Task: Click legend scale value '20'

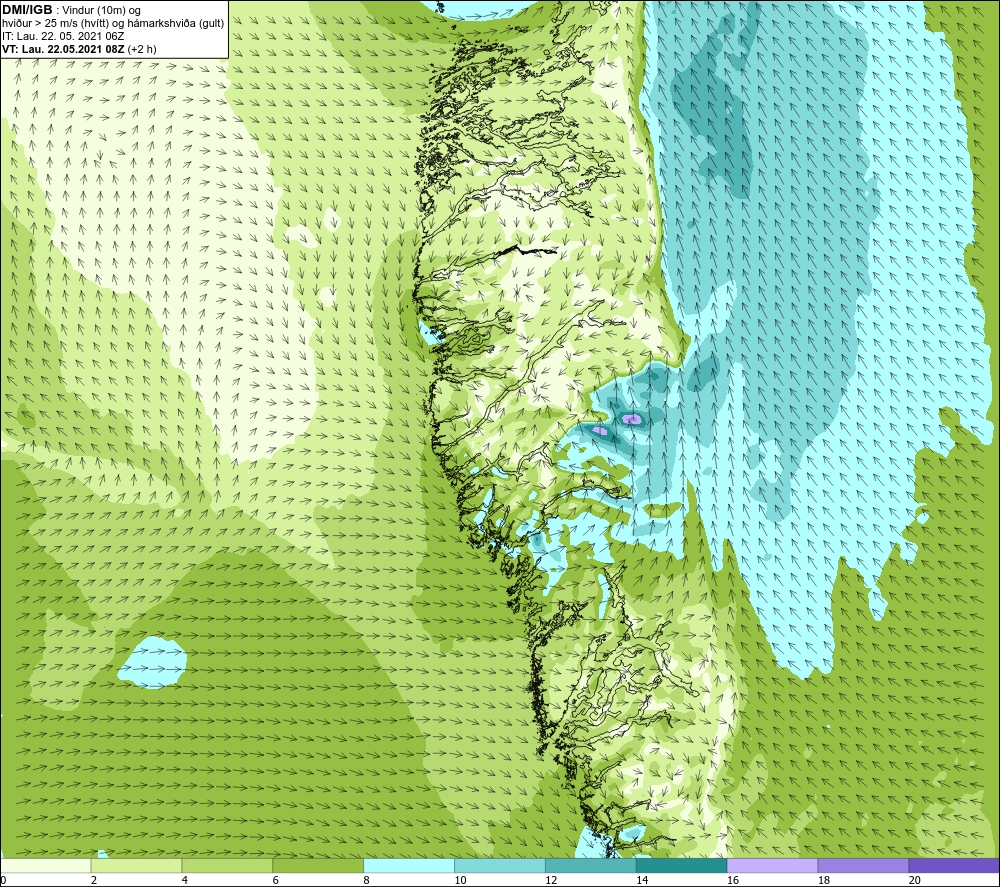Action: [914, 880]
